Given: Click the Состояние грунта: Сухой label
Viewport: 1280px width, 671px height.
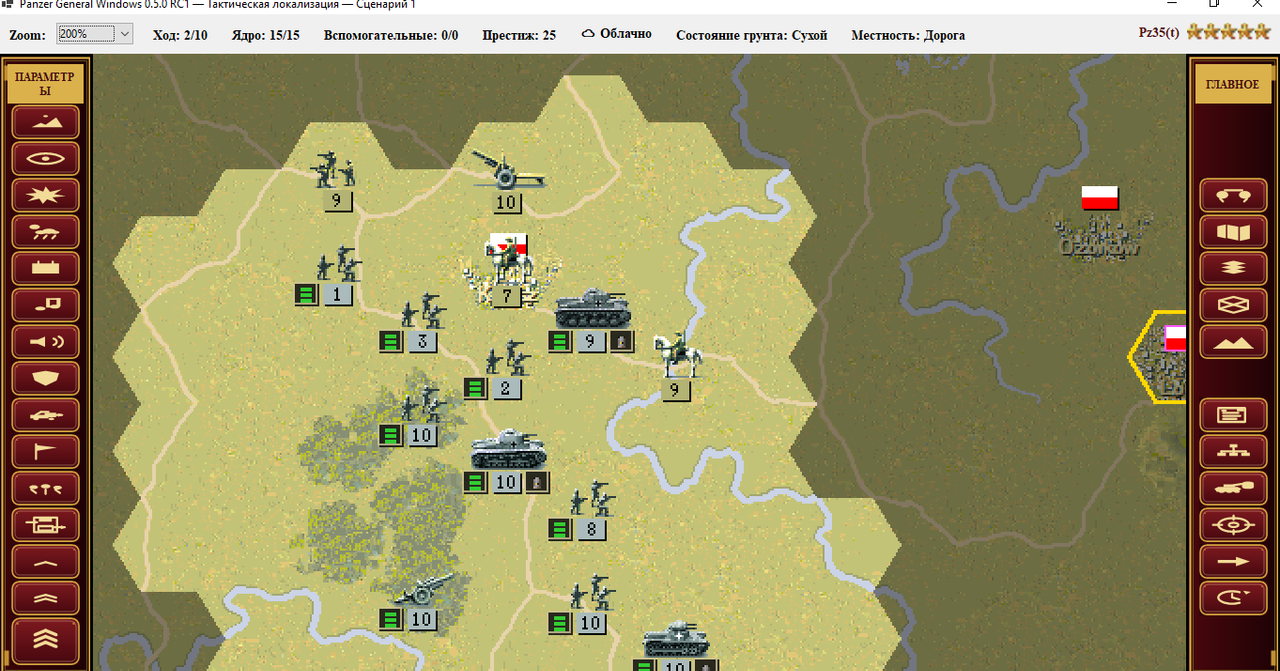Looking at the screenshot, I should pyautogui.click(x=752, y=35).
